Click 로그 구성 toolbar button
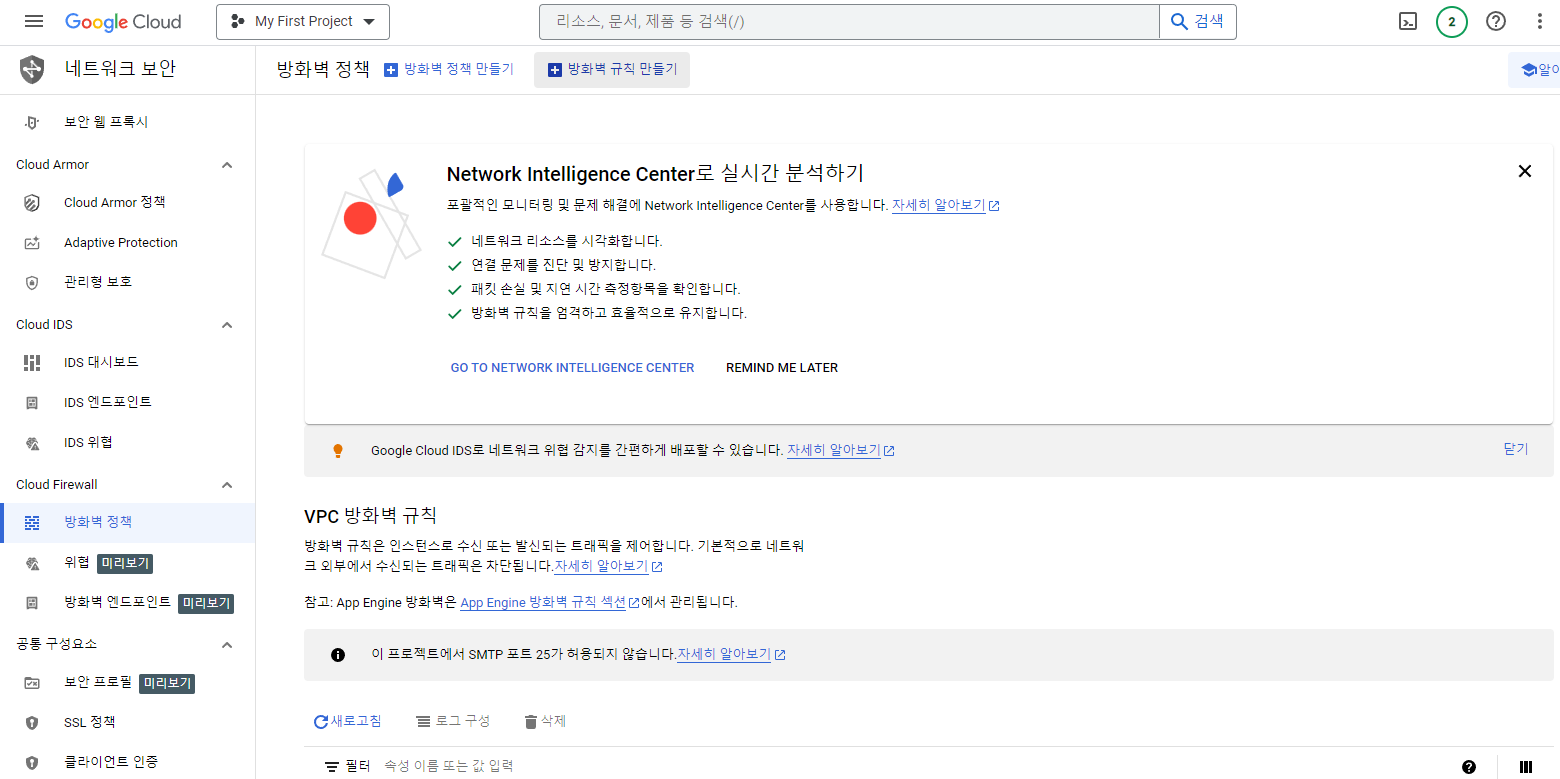Viewport: 1560px width, 779px height. tap(453, 721)
